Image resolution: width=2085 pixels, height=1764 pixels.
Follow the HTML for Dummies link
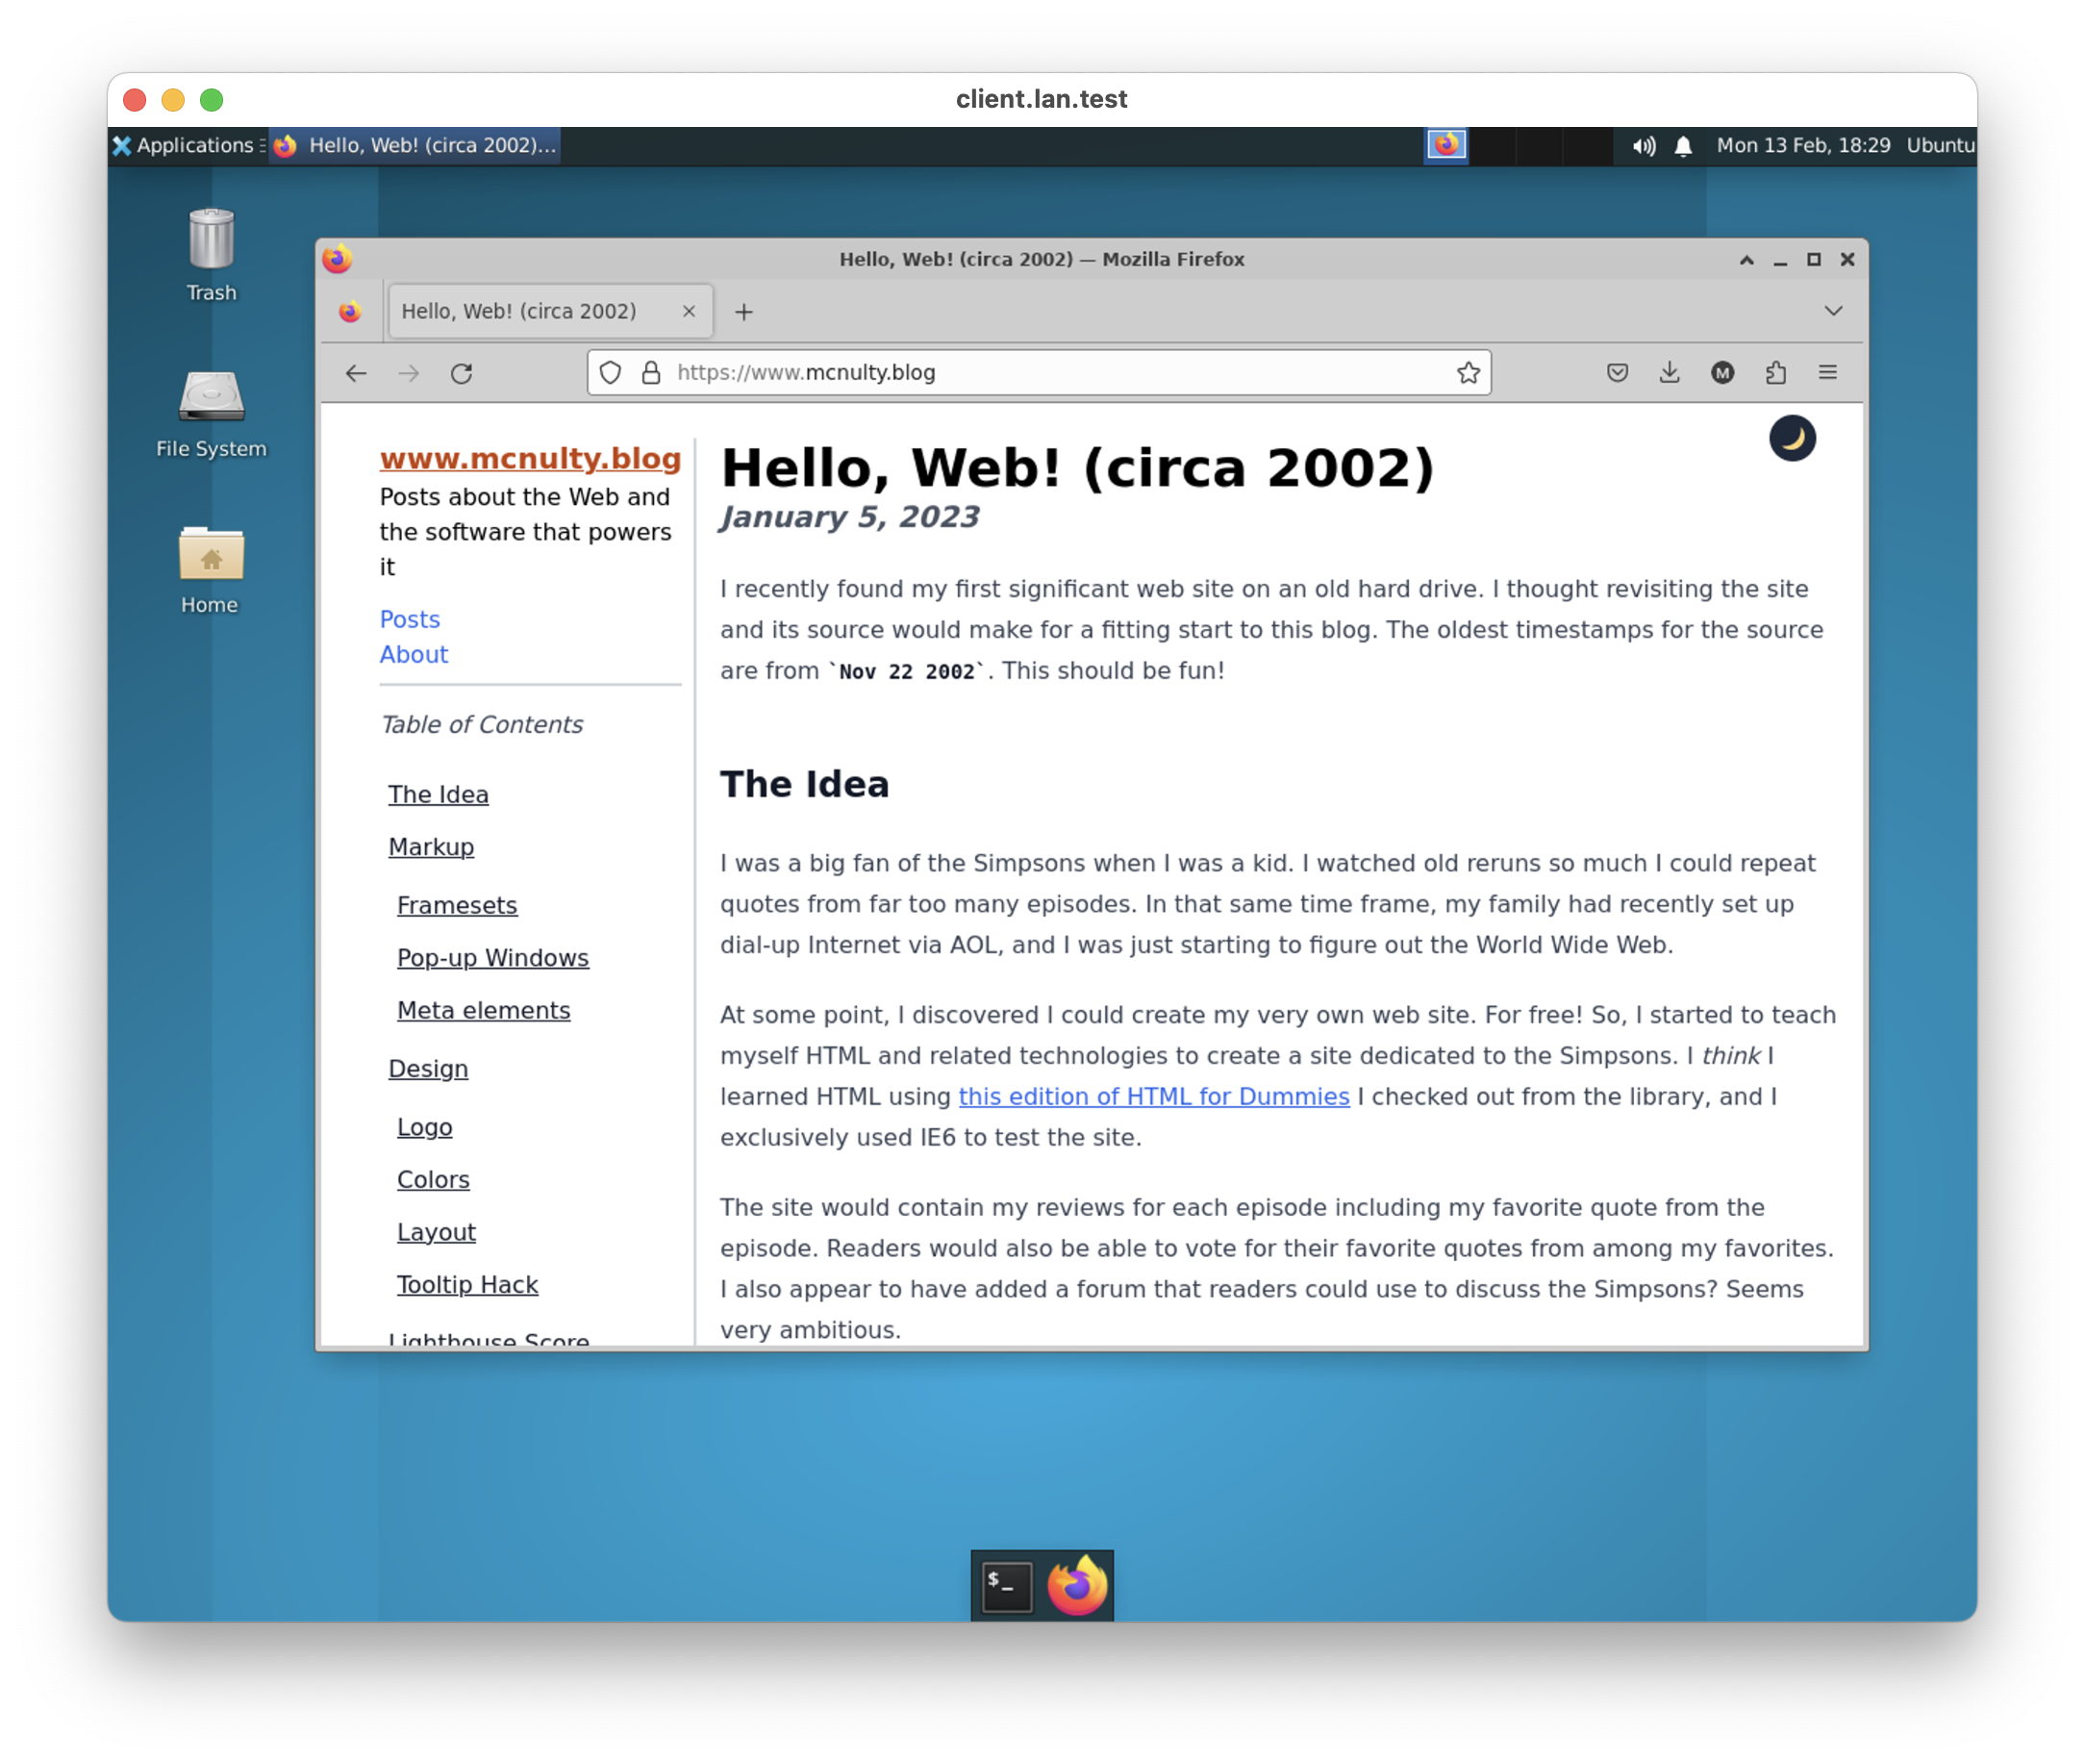pyautogui.click(x=1153, y=1096)
